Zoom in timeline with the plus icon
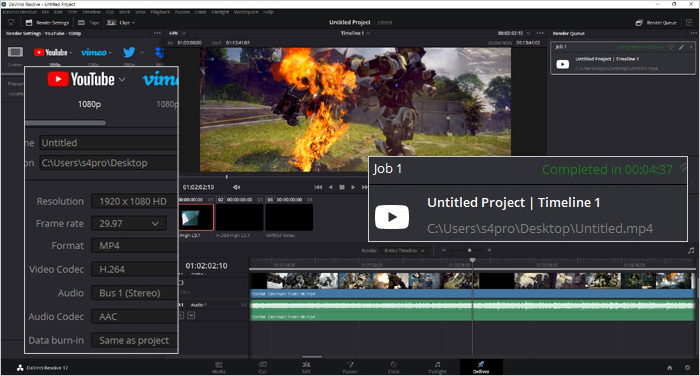 489,251
